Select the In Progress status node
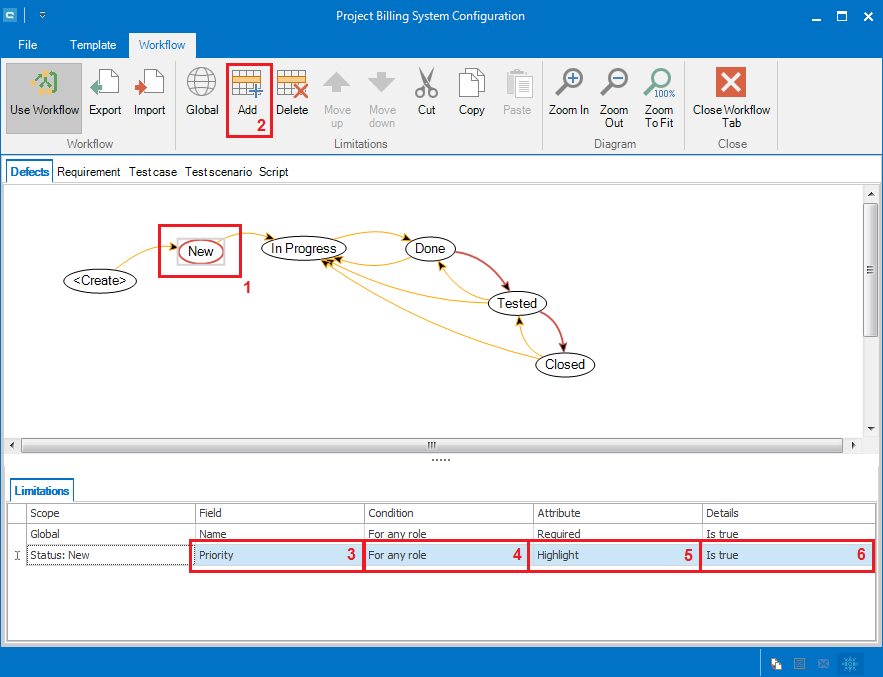883x677 pixels. pyautogui.click(x=304, y=248)
